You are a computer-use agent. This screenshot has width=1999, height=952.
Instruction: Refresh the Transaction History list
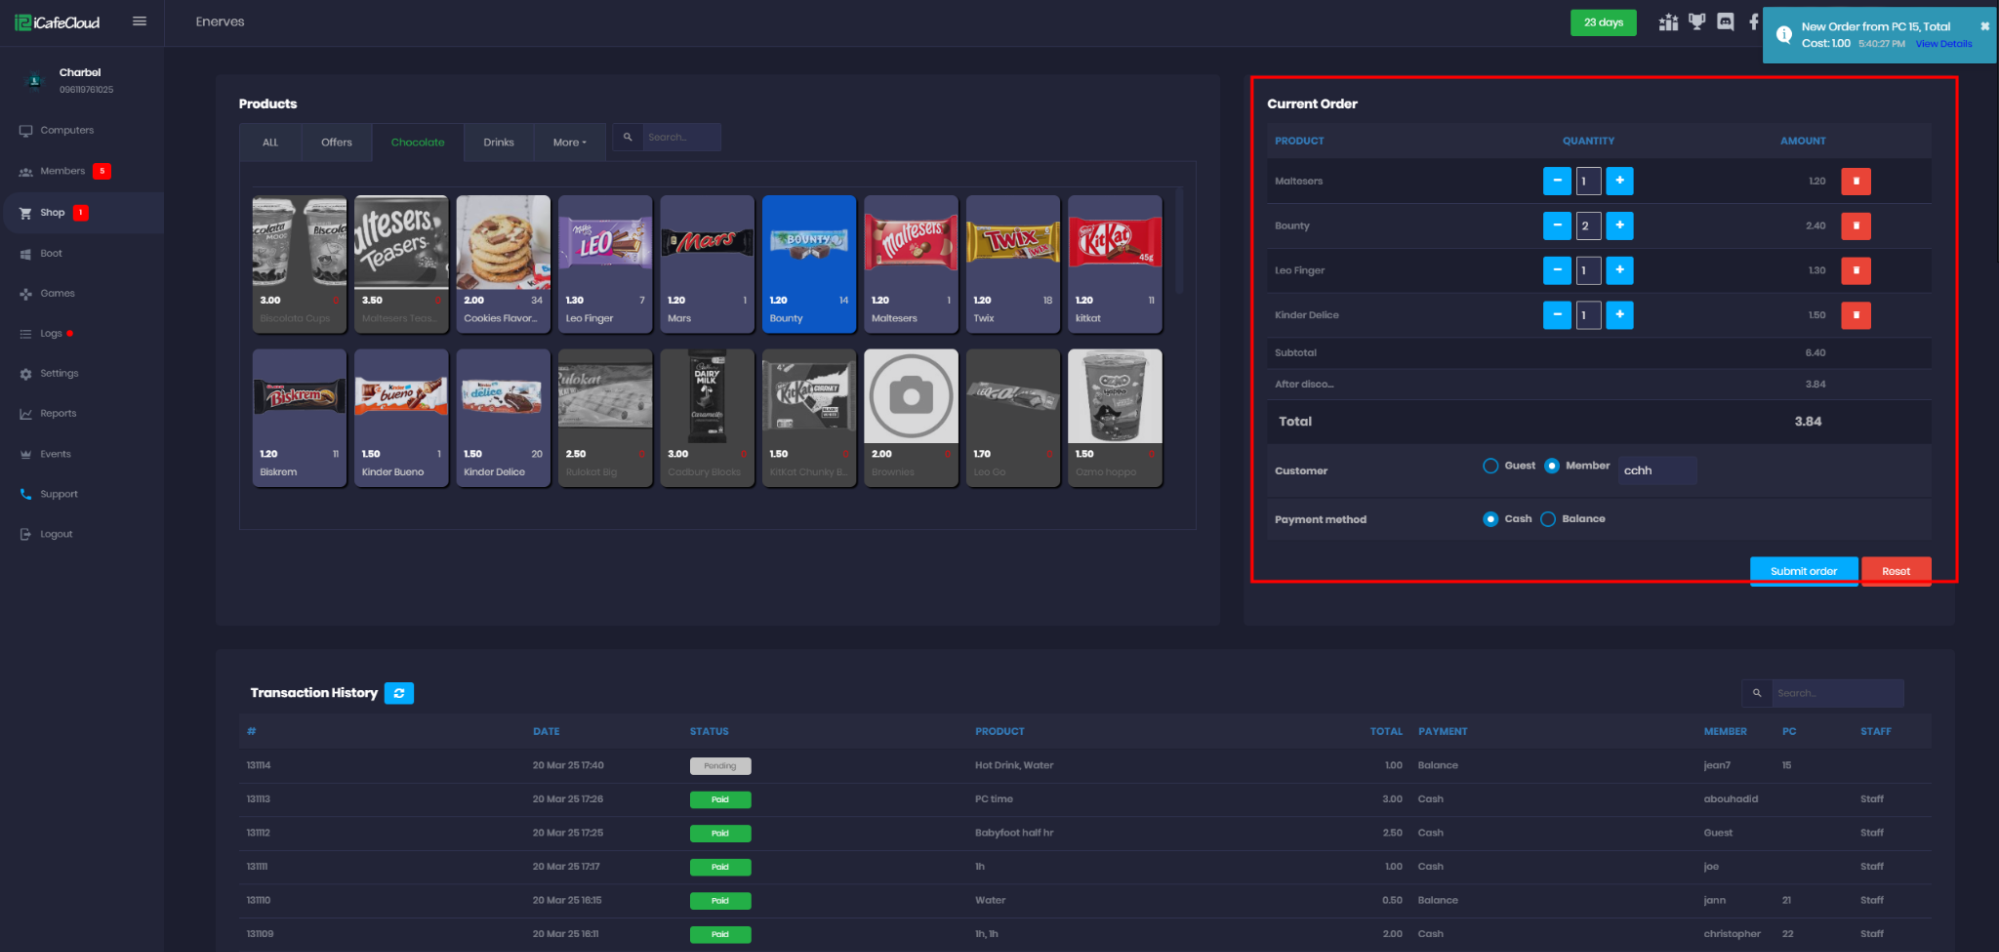pos(399,693)
